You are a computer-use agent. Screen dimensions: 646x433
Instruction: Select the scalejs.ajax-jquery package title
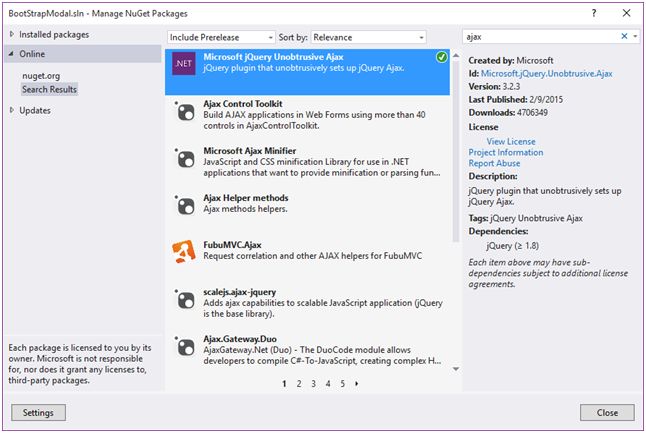click(x=239, y=292)
